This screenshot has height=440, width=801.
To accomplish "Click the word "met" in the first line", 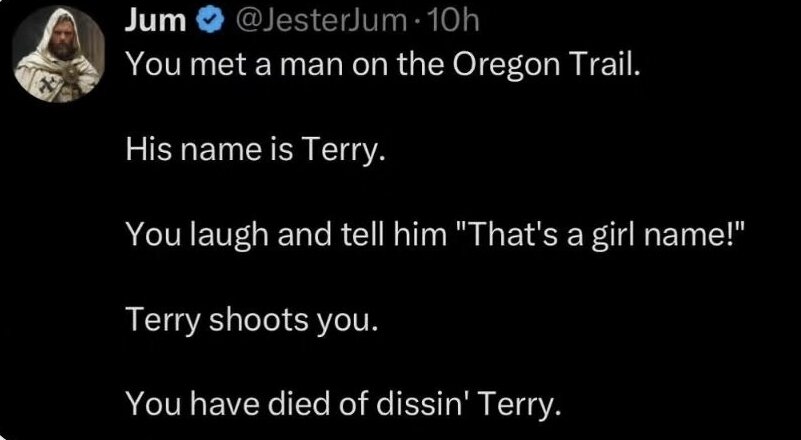I will pos(204,66).
